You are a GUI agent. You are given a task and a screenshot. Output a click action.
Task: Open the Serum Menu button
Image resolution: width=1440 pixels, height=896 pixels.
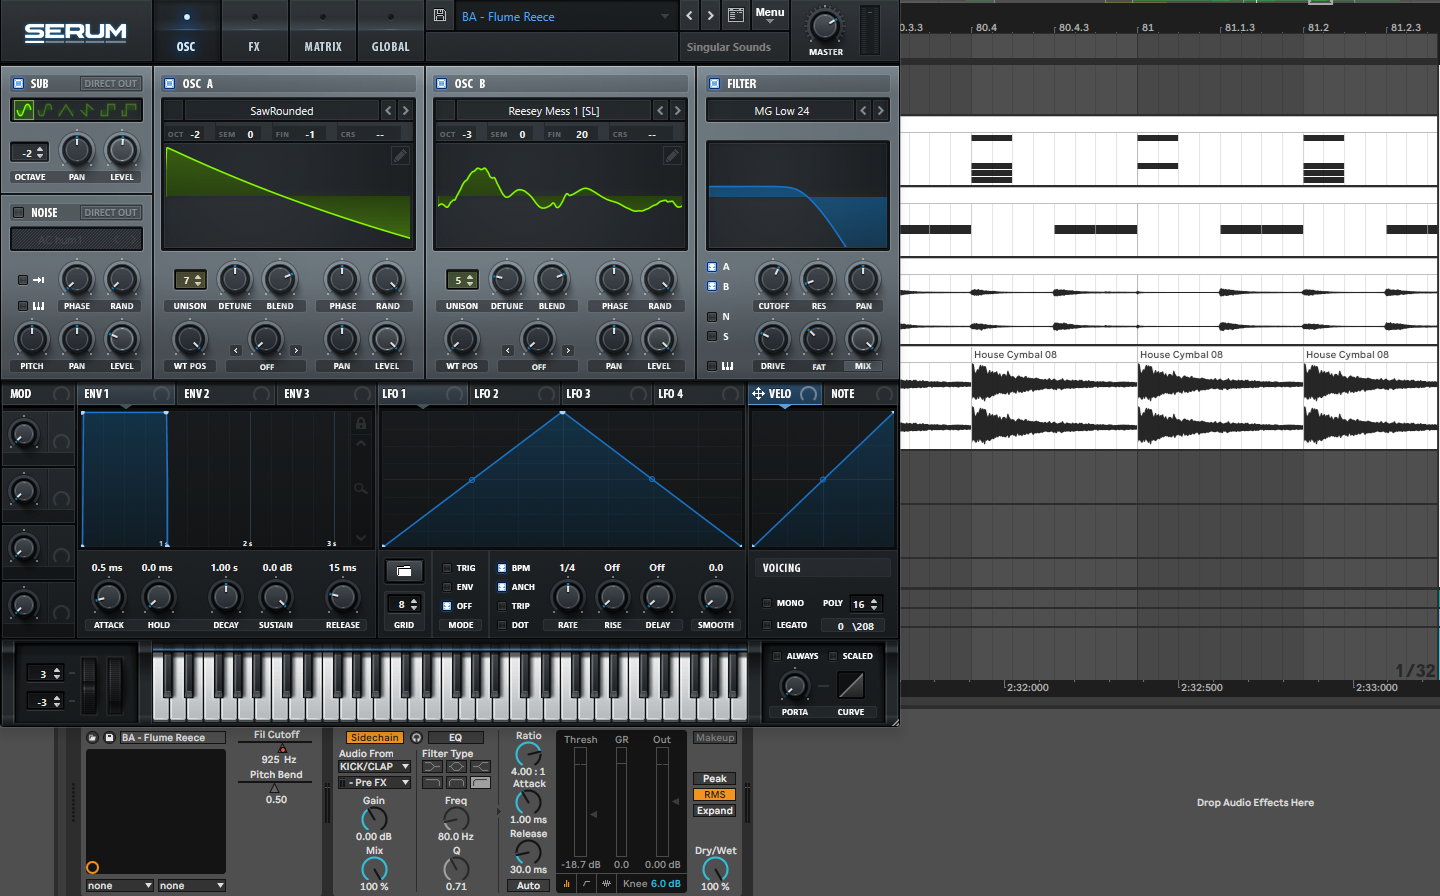[770, 15]
